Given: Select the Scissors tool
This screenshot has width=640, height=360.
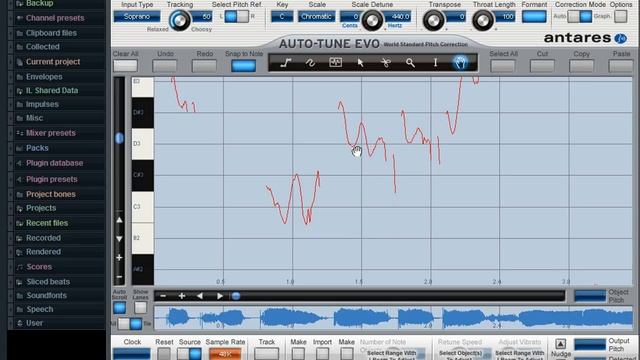Looking at the screenshot, I should [386, 63].
